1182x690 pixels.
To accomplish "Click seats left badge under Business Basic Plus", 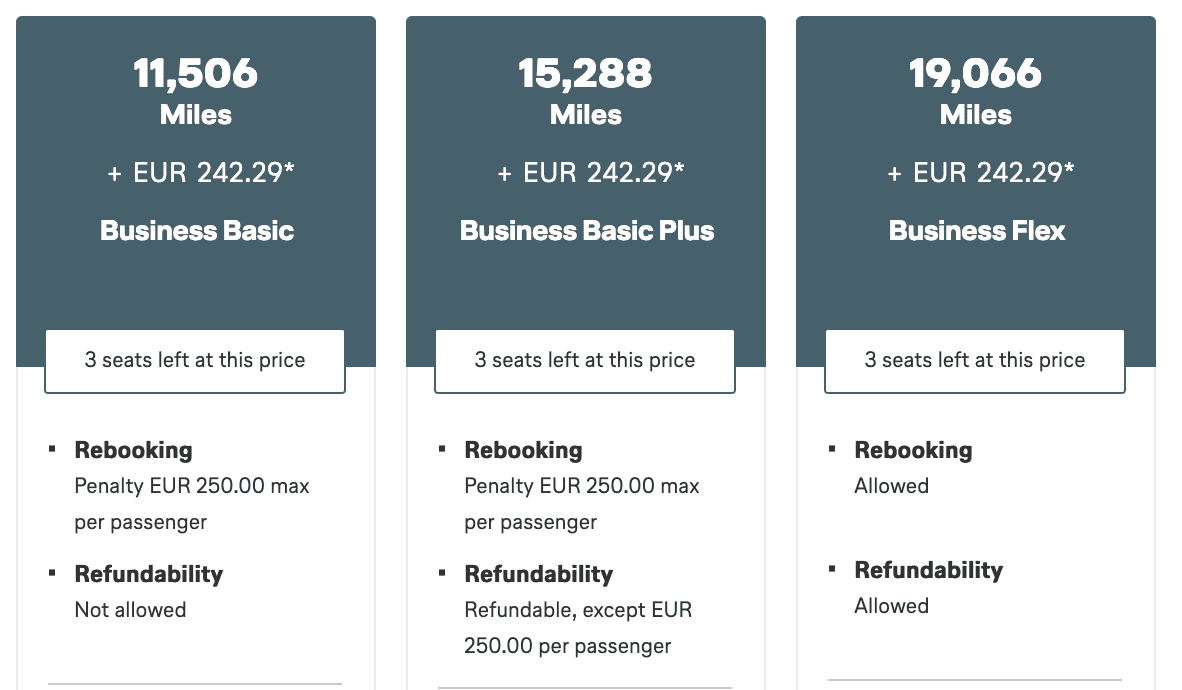I will pos(585,360).
